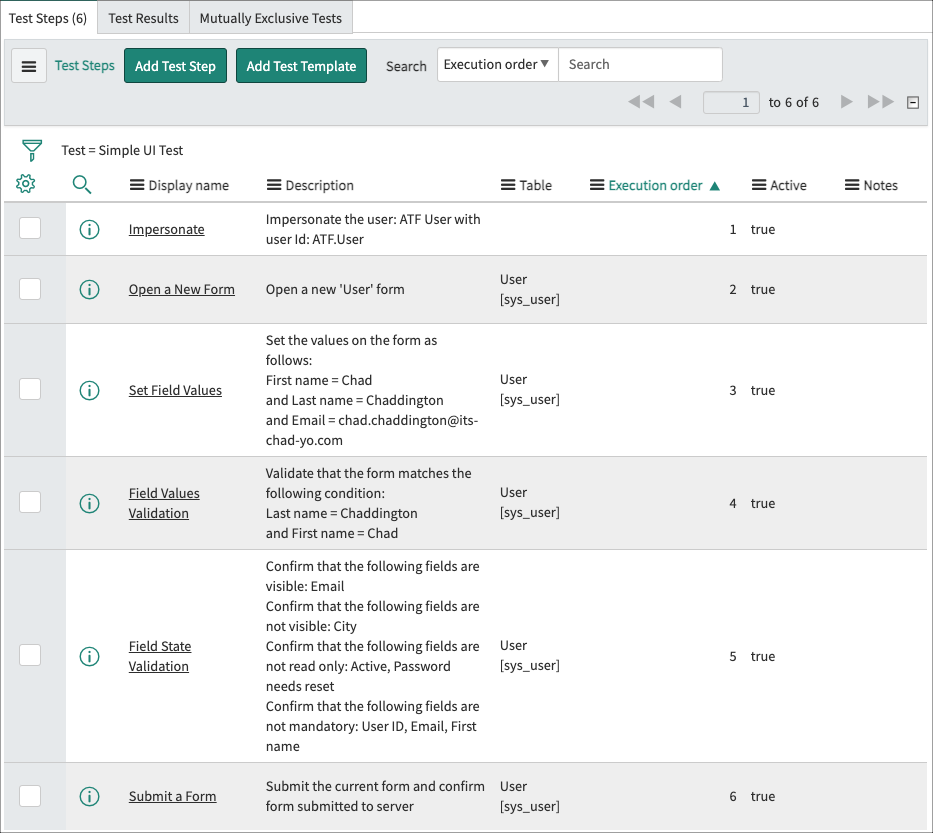Click the info icon beside Field State Validation
Viewport: 933px width, 833px height.
89,656
